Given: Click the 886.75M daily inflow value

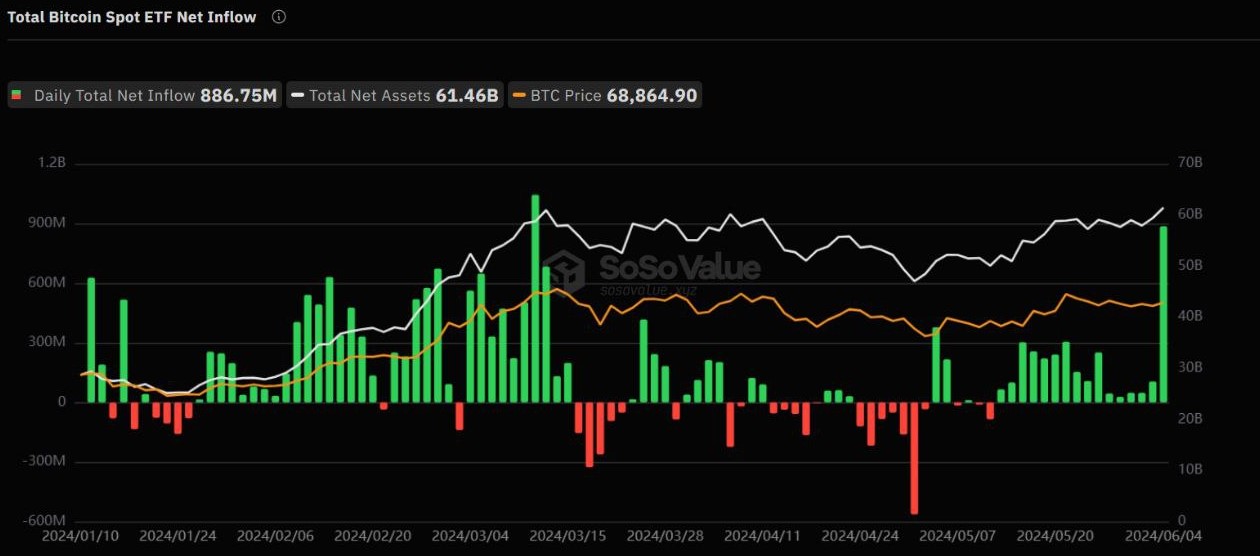Looking at the screenshot, I should click(x=239, y=96).
